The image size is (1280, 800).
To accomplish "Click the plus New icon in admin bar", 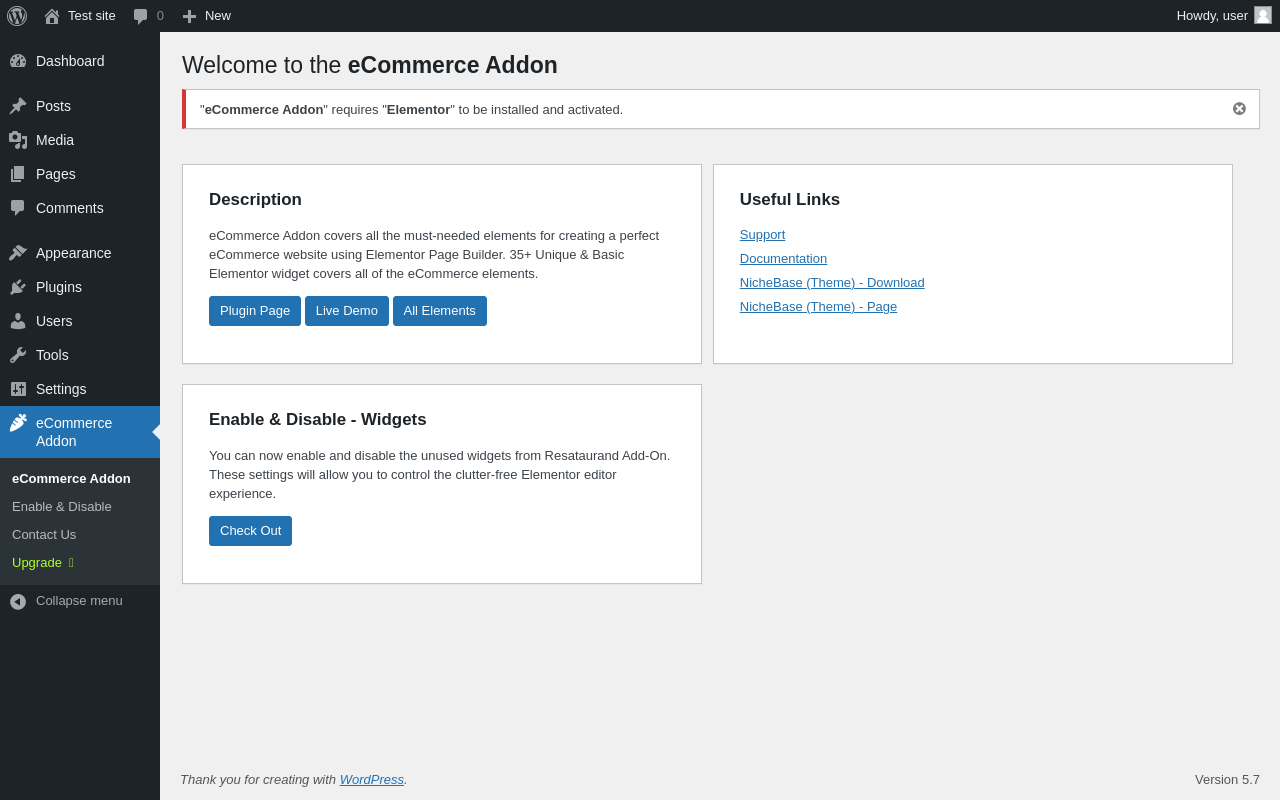I will click(189, 16).
